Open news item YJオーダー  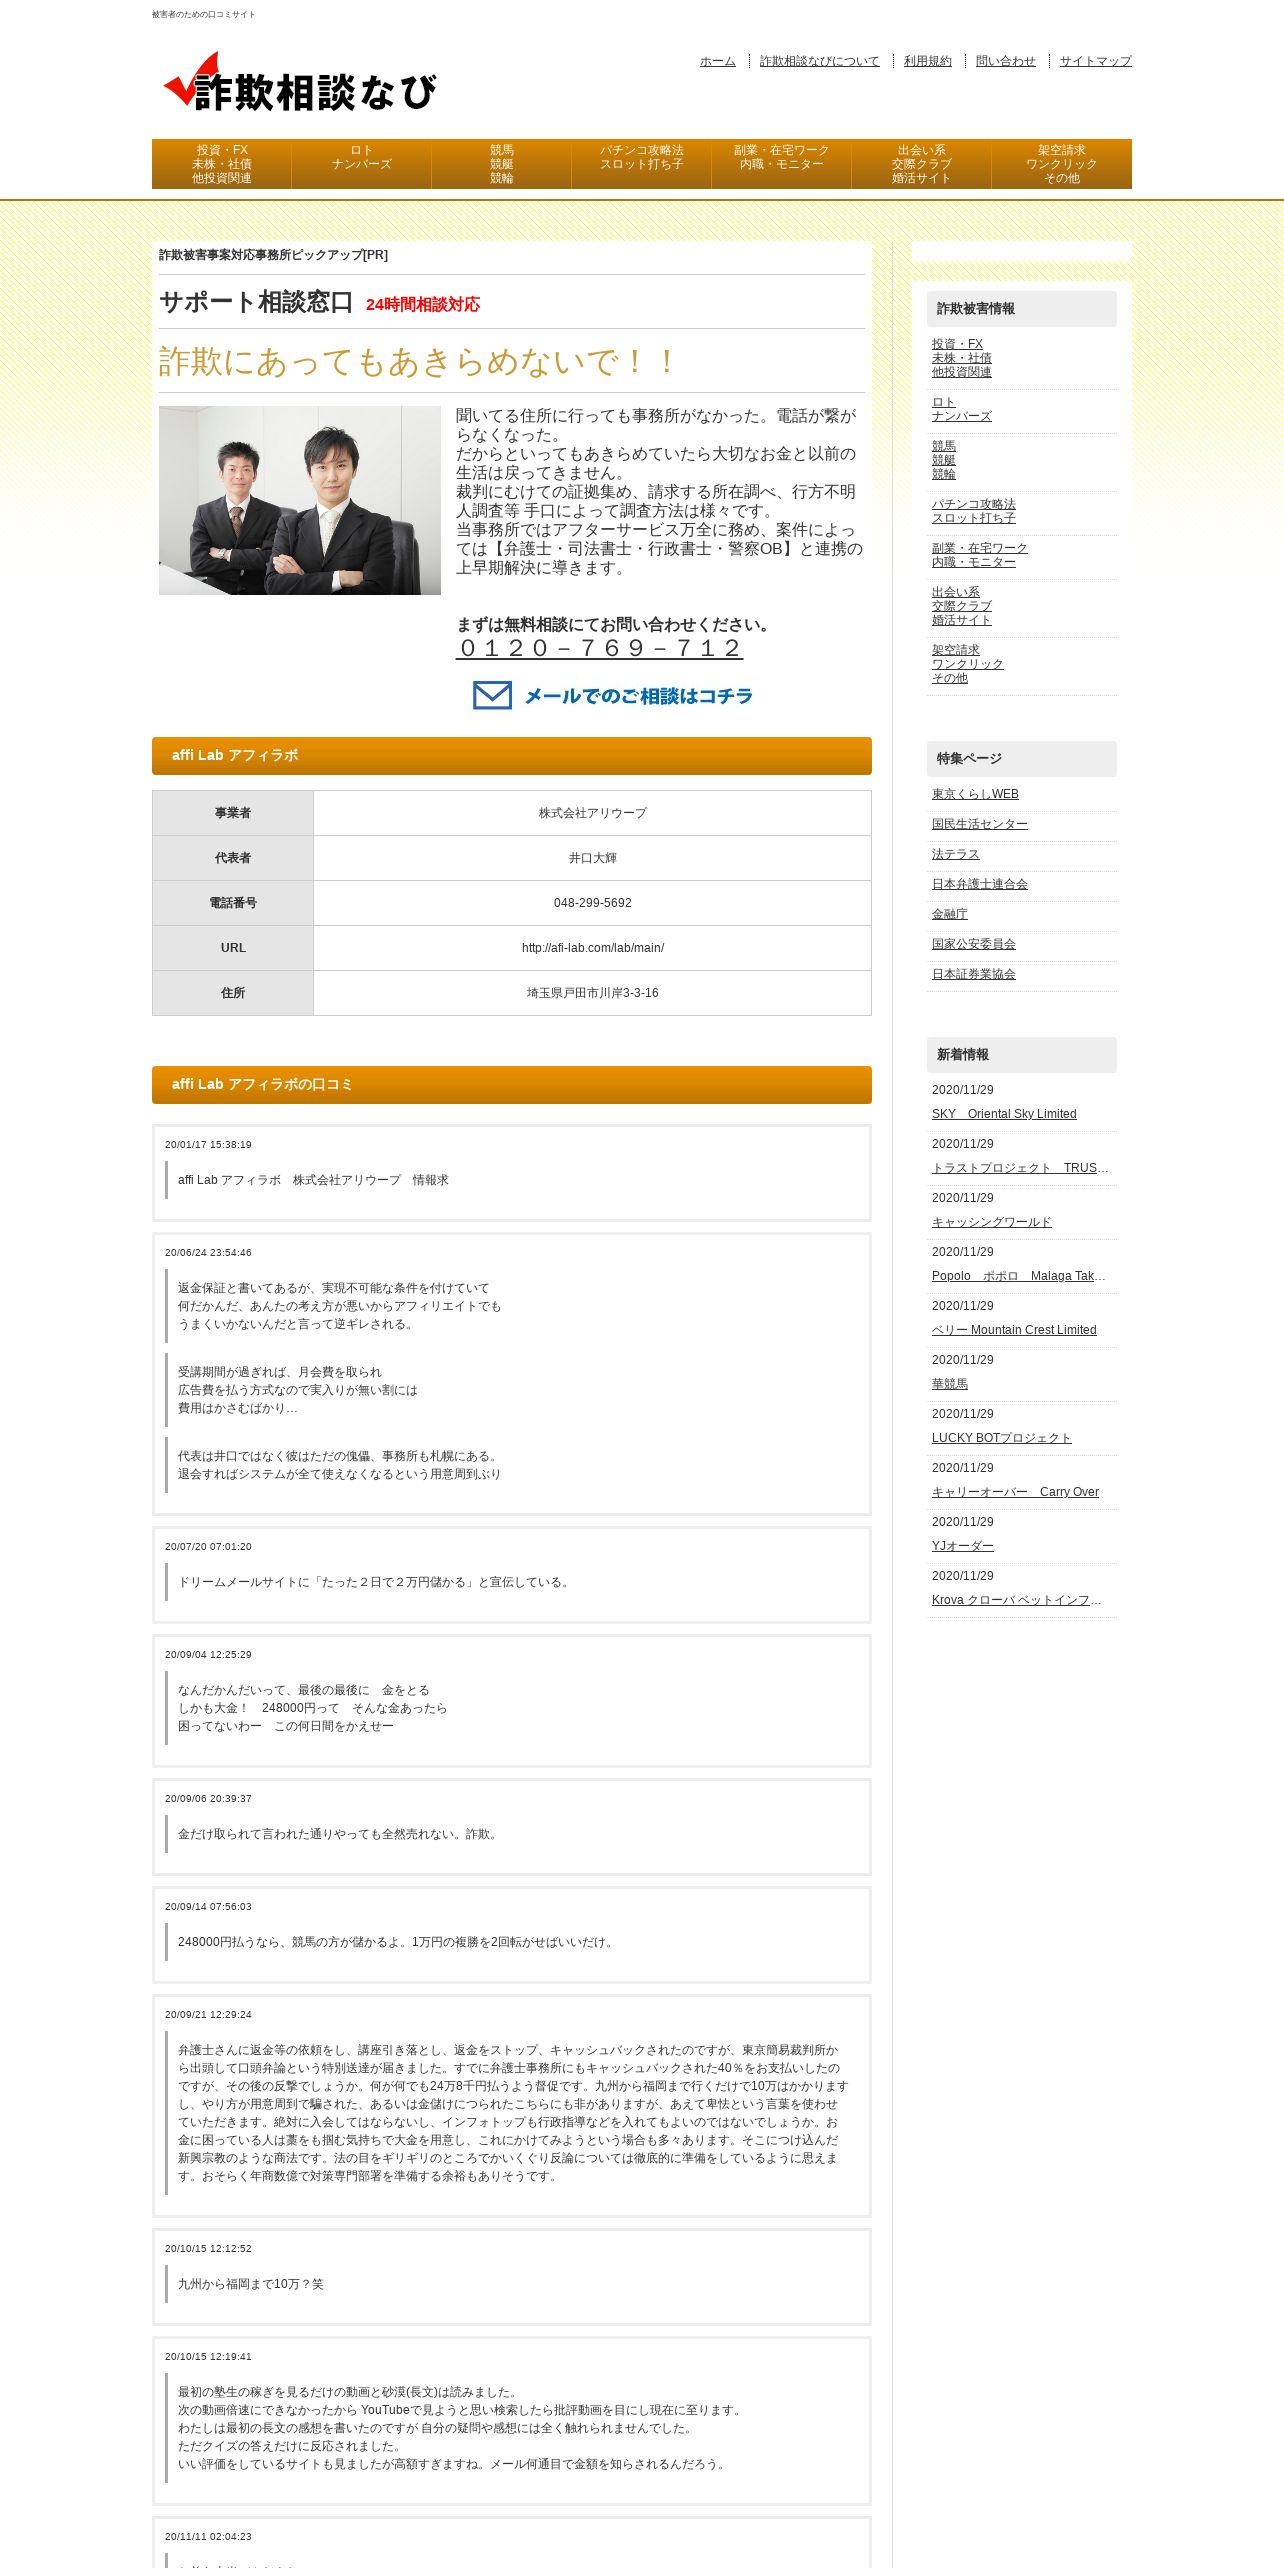tap(963, 1546)
